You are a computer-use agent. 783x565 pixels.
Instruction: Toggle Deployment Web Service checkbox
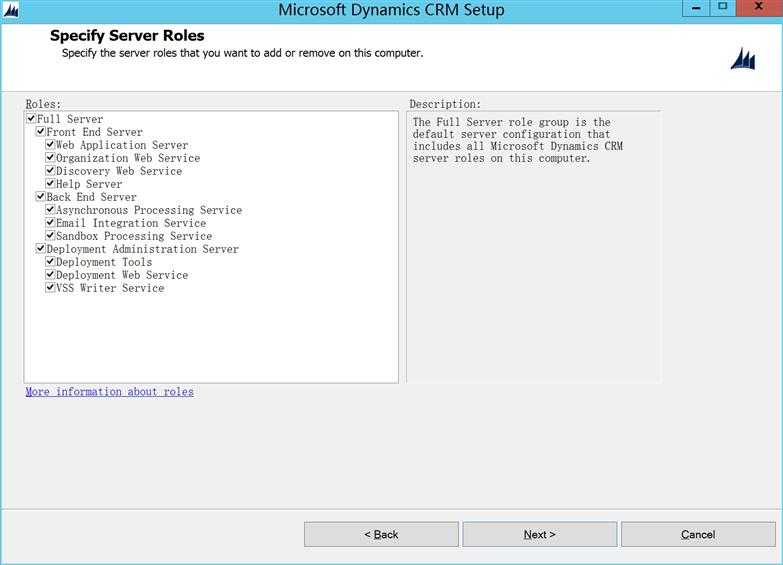[50, 274]
